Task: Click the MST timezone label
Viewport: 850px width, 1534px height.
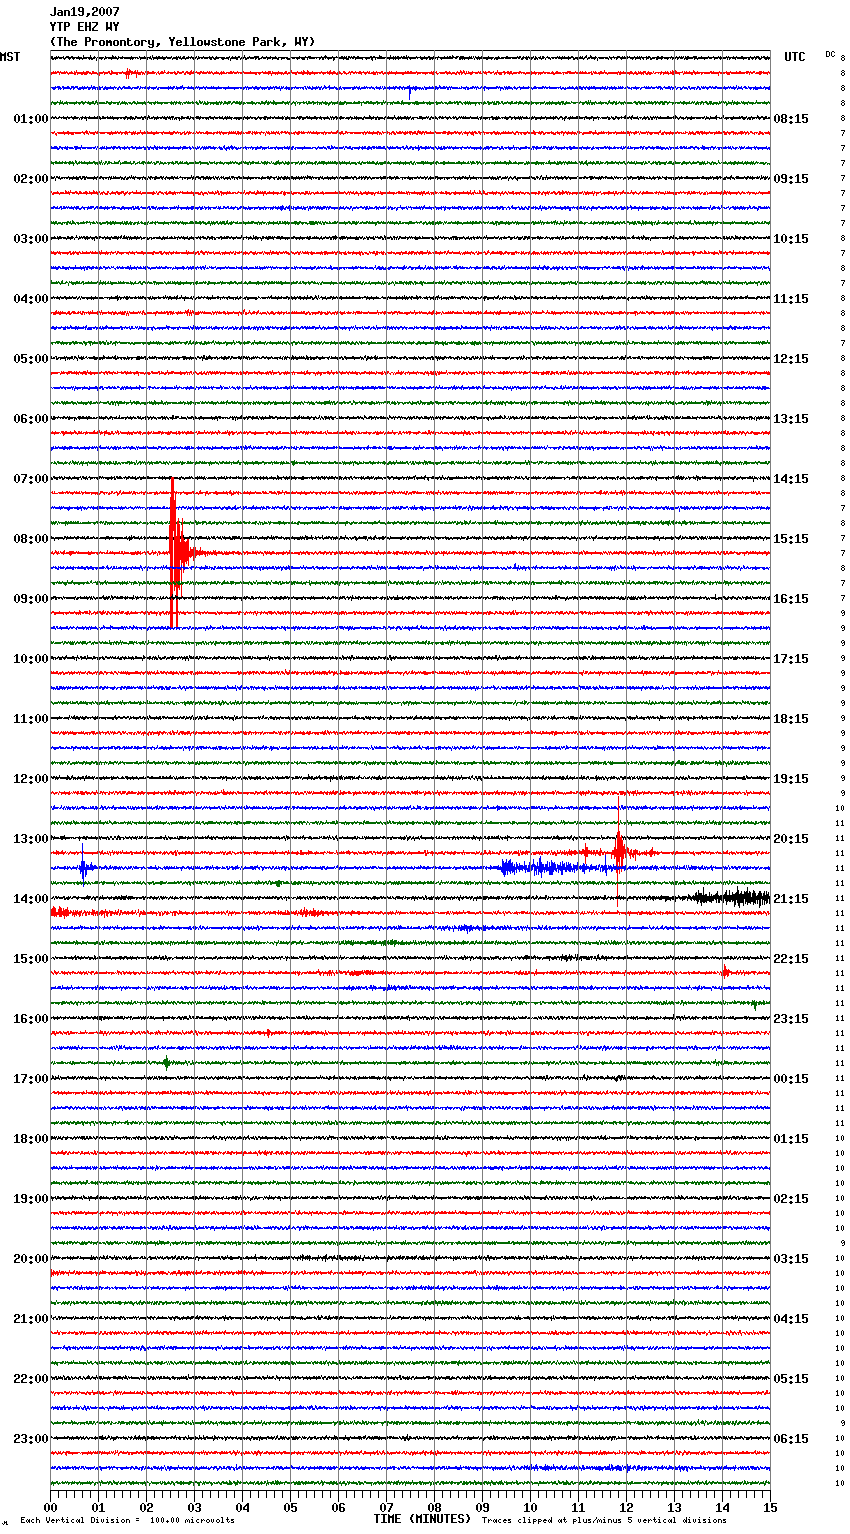Action: click(x=10, y=57)
